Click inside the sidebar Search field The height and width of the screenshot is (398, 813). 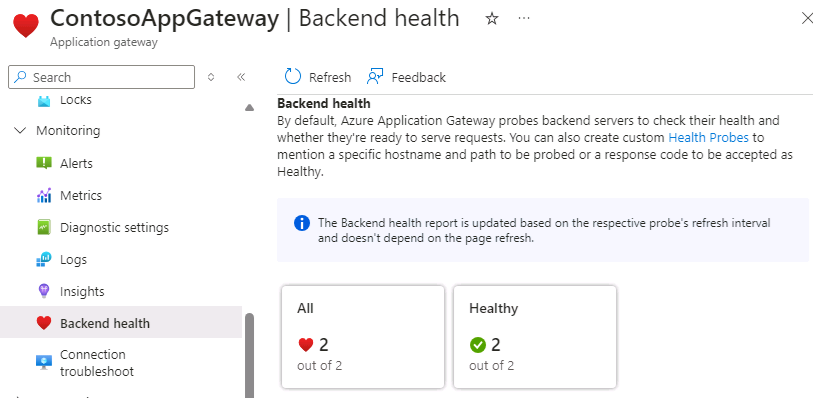pyautogui.click(x=102, y=77)
